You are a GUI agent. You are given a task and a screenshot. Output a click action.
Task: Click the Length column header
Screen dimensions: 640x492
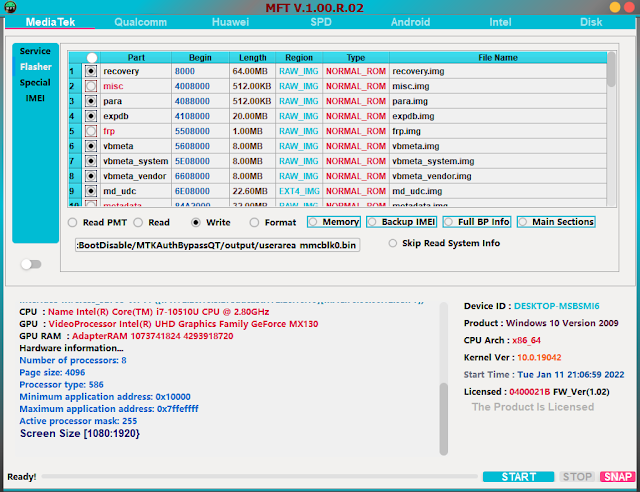252,58
